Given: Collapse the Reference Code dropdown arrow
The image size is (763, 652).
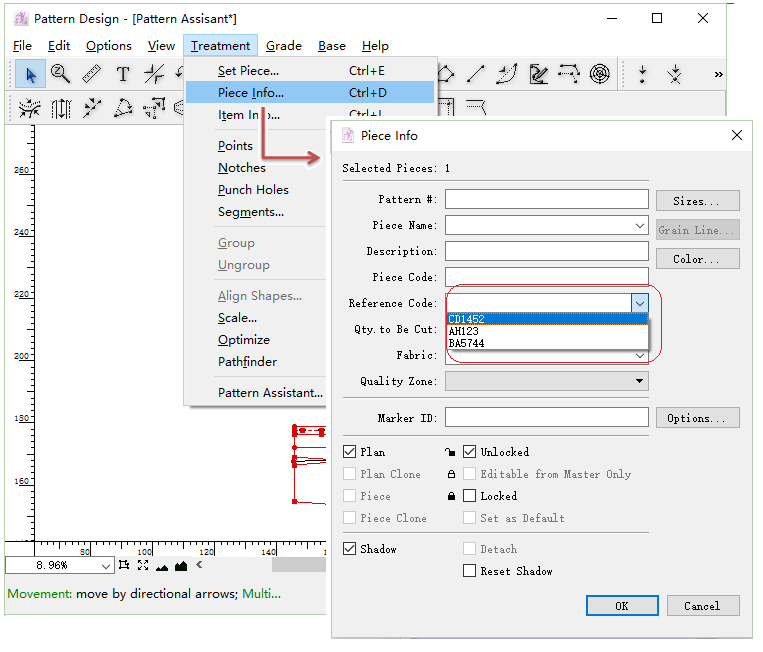Looking at the screenshot, I should click(639, 302).
